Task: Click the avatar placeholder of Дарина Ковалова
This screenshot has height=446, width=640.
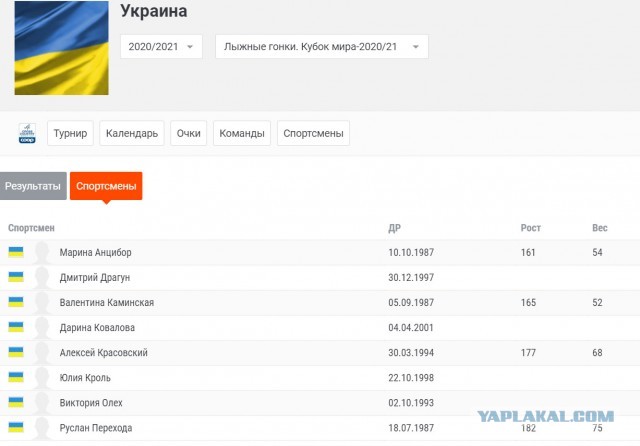Action: [42, 328]
